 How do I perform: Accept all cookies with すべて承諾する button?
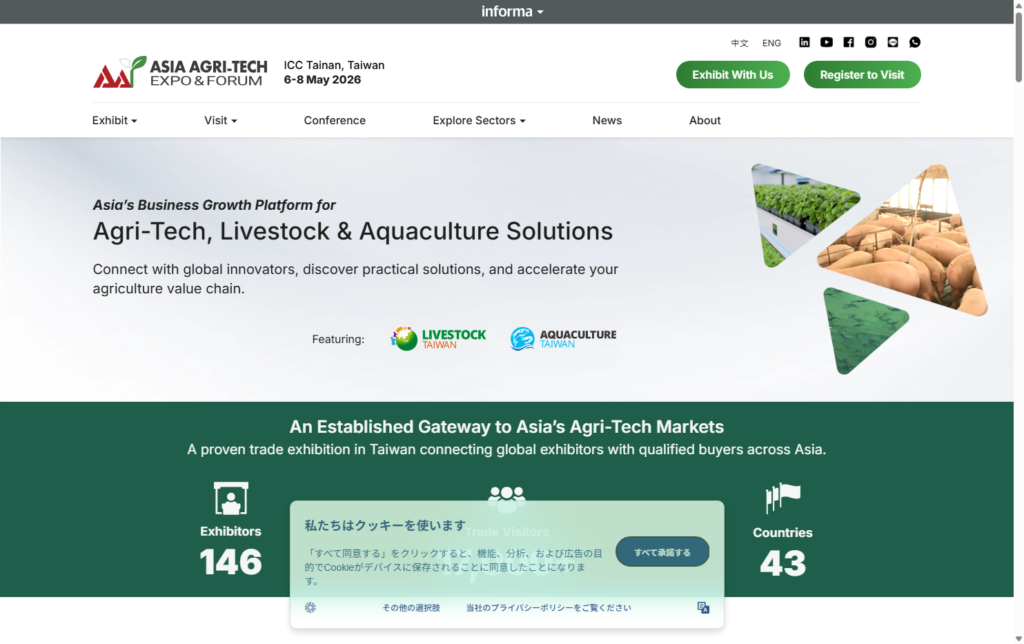coord(662,552)
